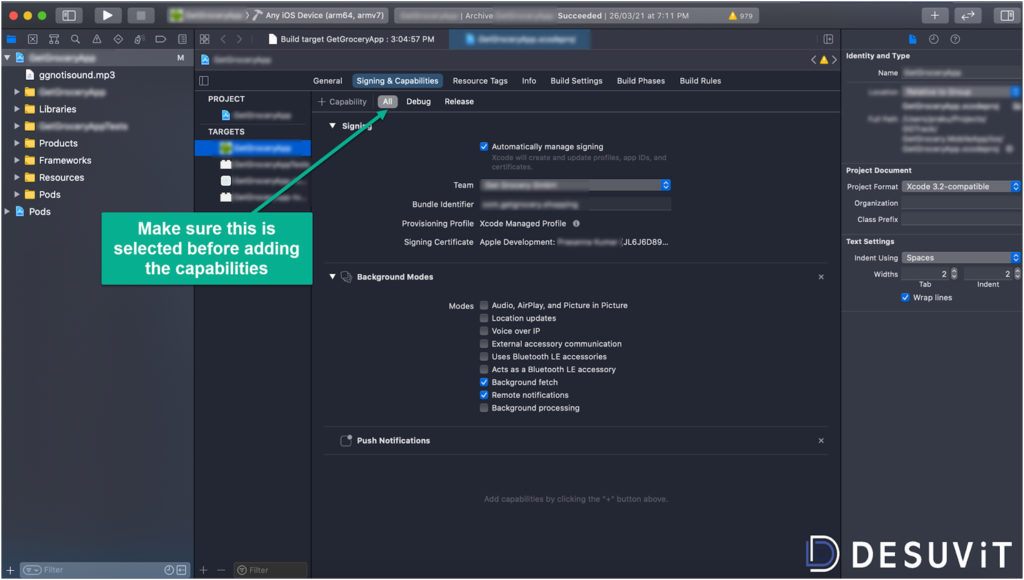Viewport: 1024px width, 580px height.
Task: Jump to the next issue arrow
Action: 834,60
